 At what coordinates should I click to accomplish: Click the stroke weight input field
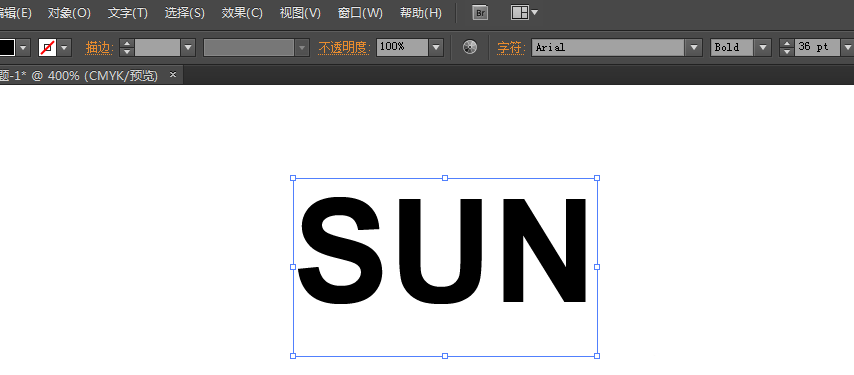(x=157, y=48)
